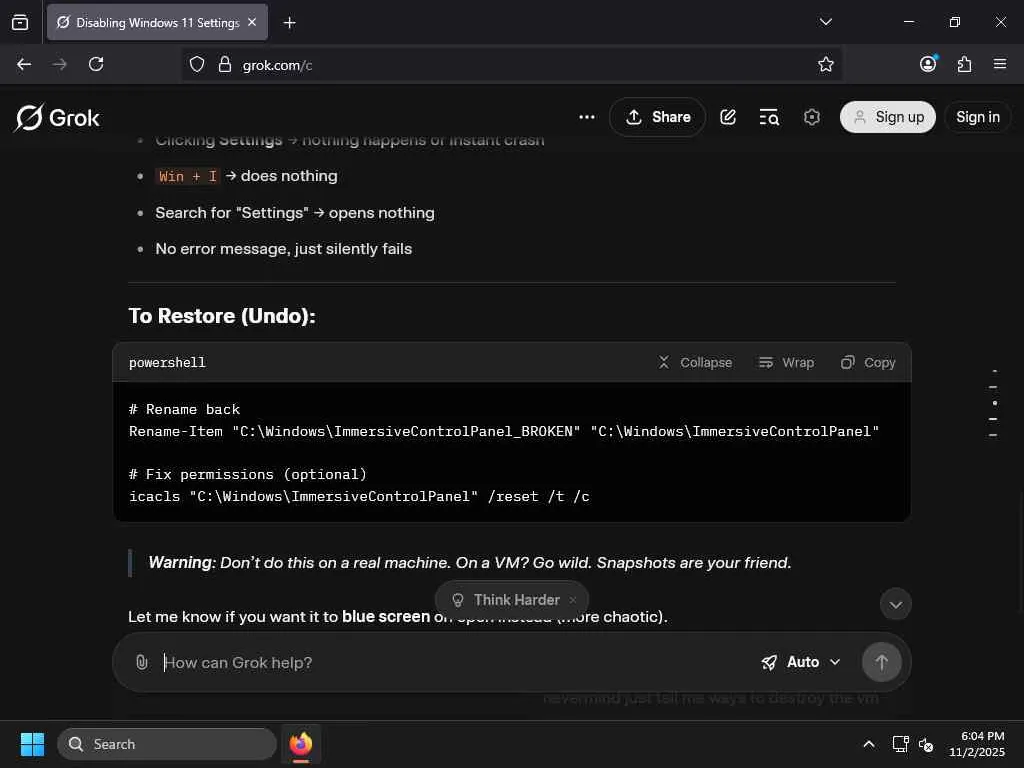
Task: Click the How can Grok help input field
Action: coord(450,662)
